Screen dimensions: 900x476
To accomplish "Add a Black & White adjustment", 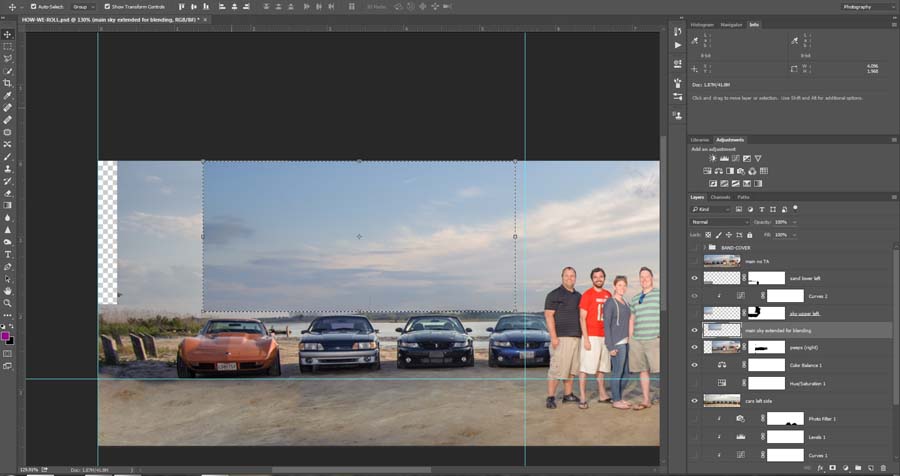I will point(730,171).
